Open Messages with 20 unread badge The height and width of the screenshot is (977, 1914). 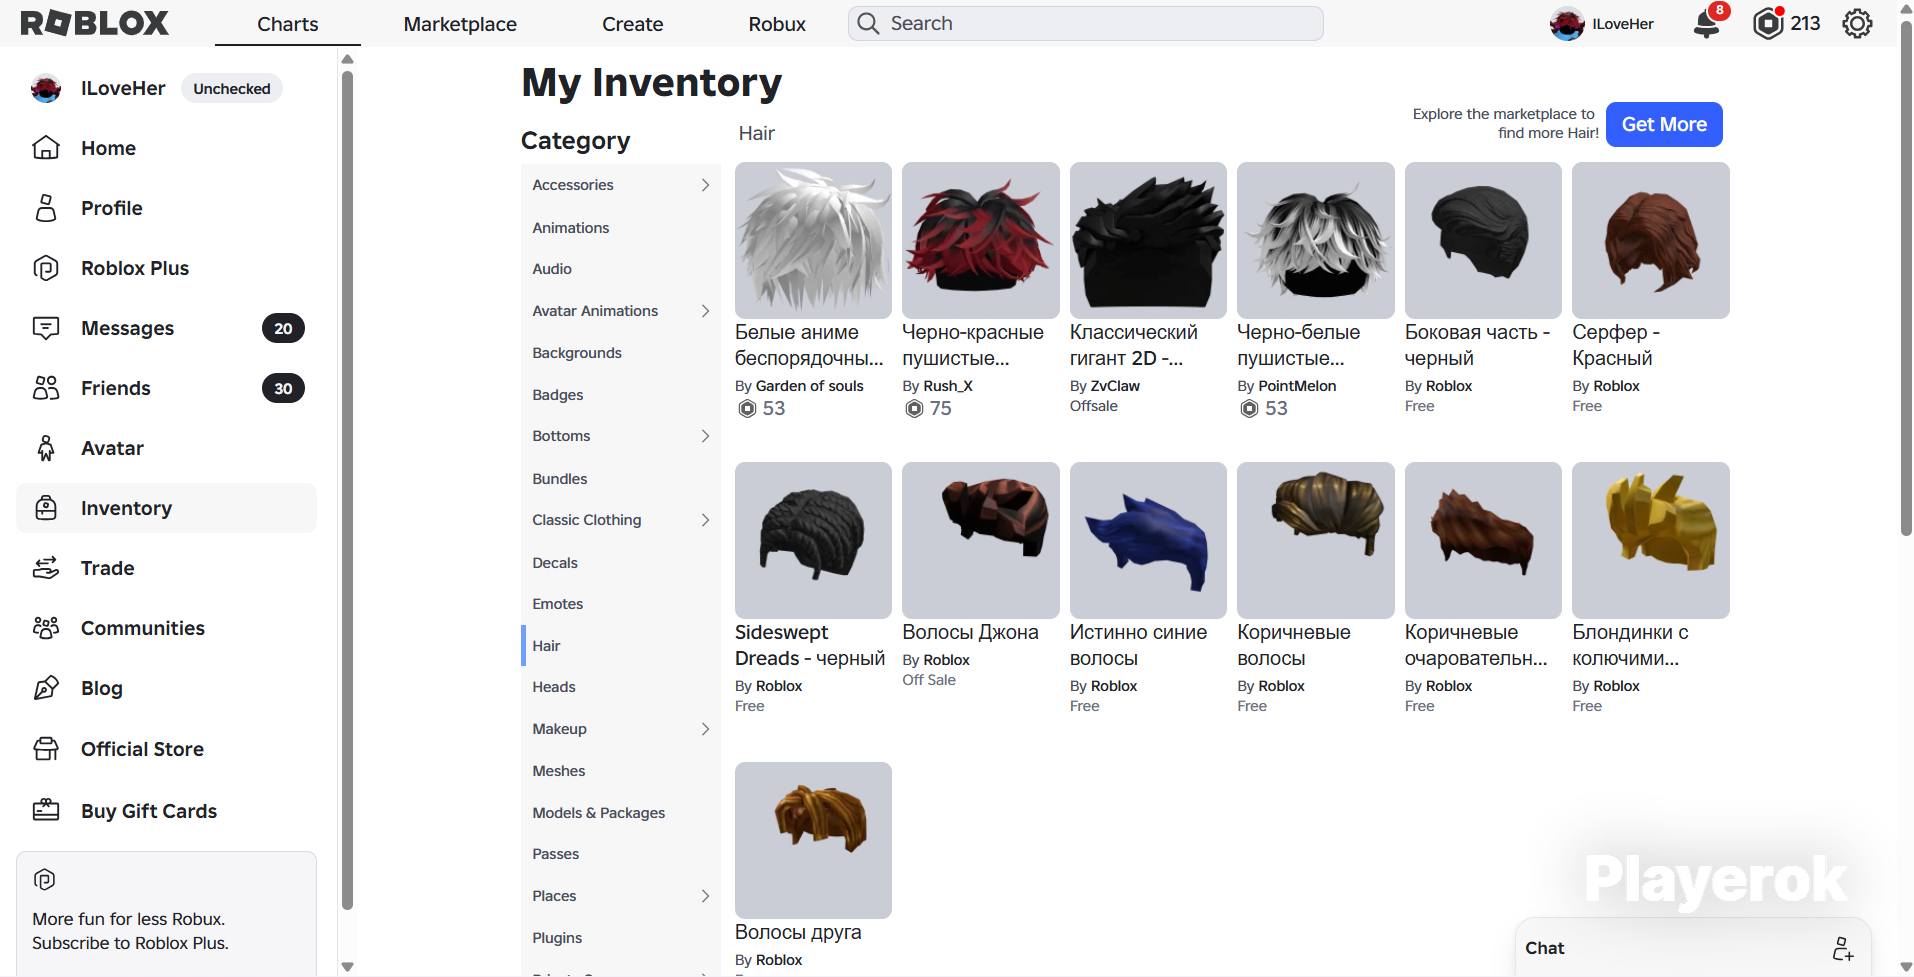click(x=167, y=328)
